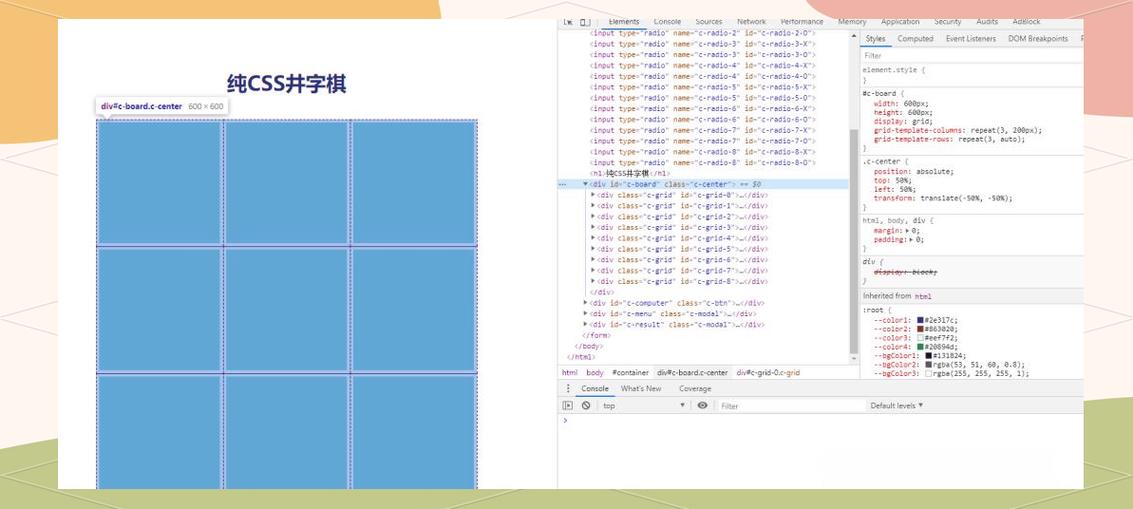This screenshot has width=1133, height=509.
Task: Expand the c-menu modal div node
Action: click(x=585, y=314)
